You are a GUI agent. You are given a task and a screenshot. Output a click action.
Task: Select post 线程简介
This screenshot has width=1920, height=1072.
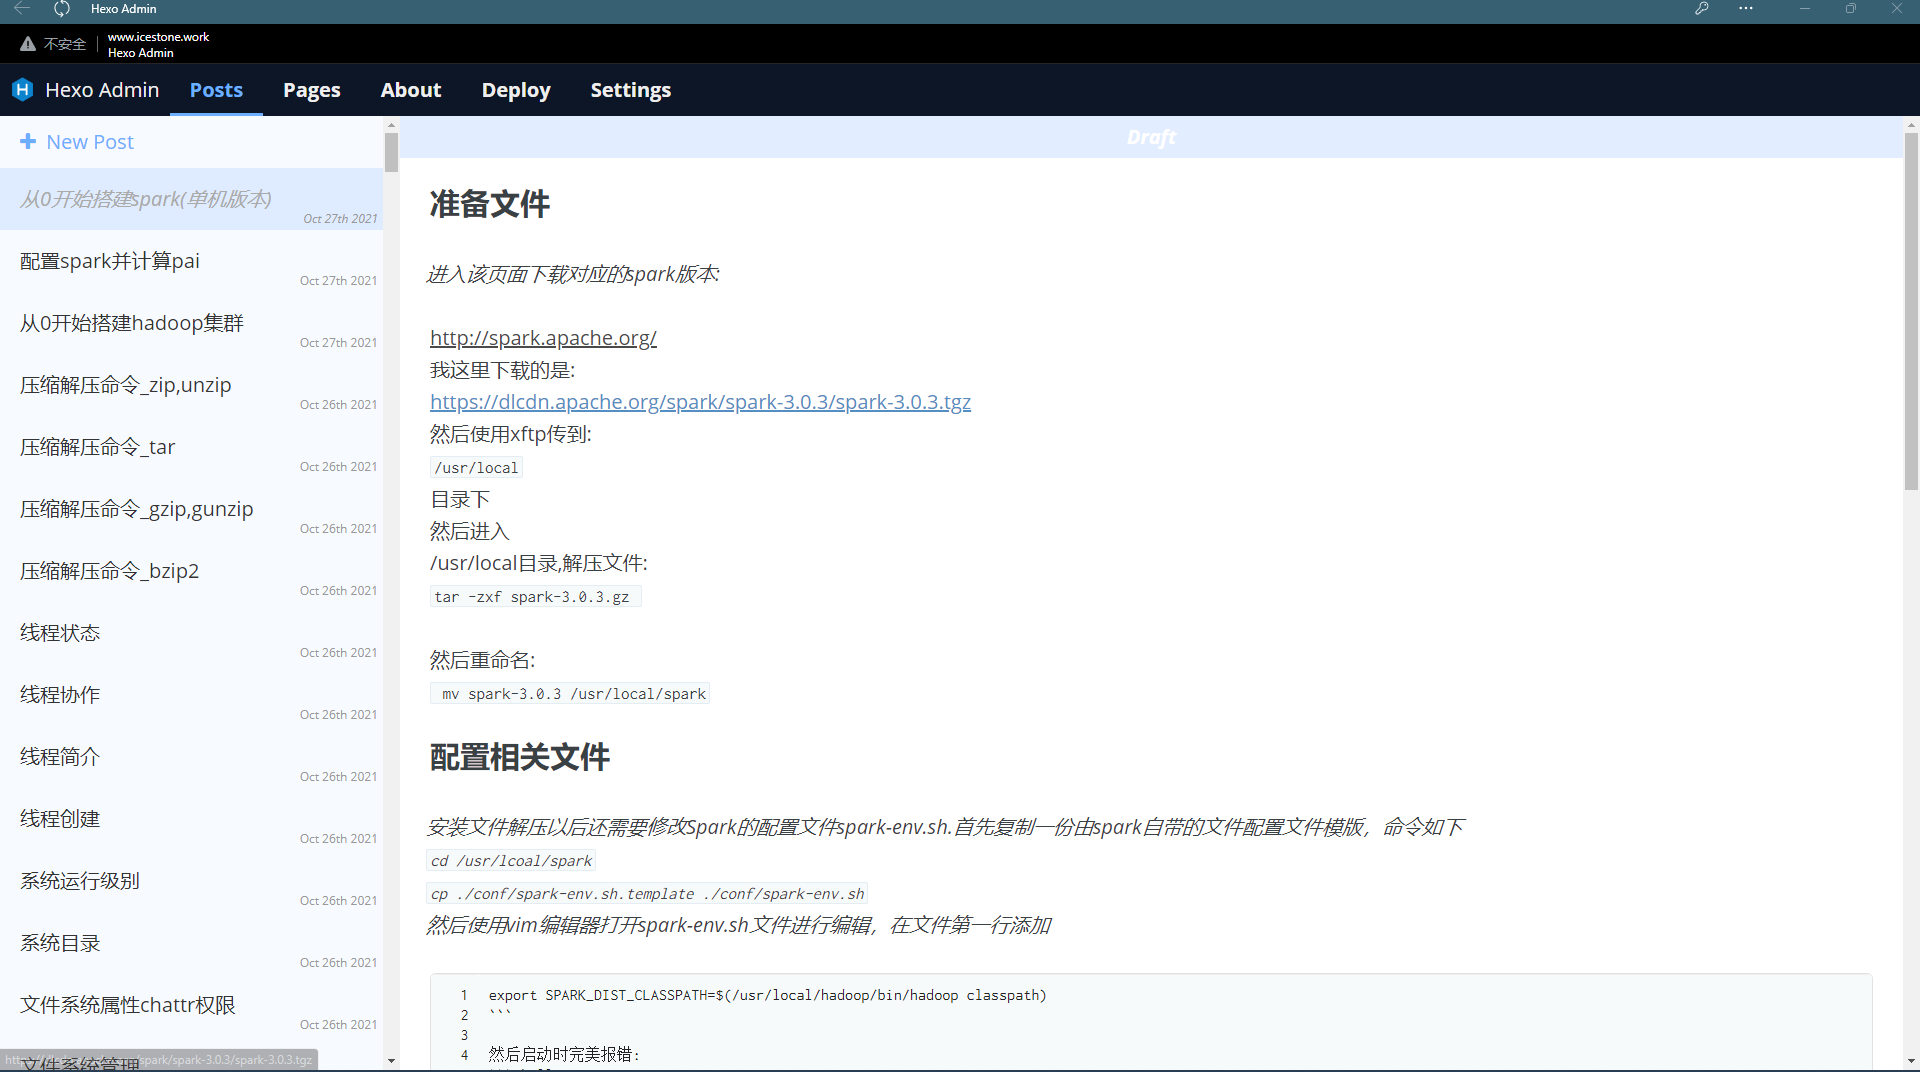tap(191, 757)
